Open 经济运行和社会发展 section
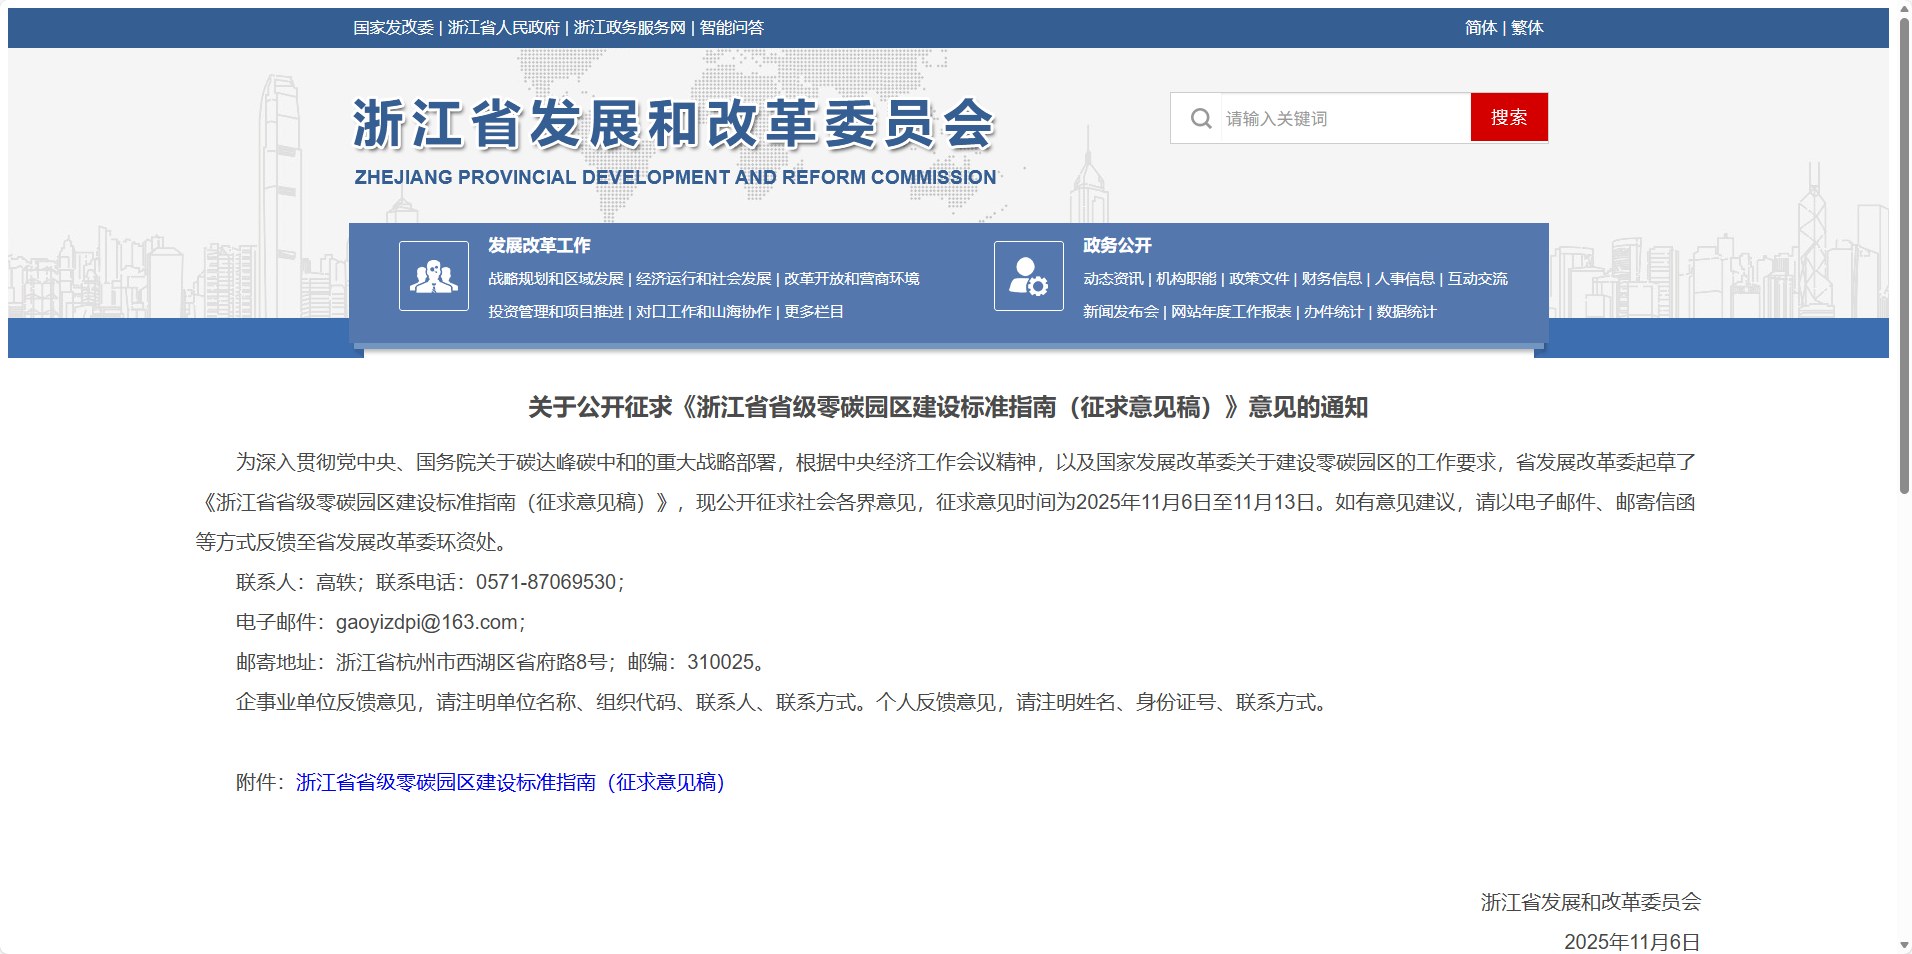1912x954 pixels. [703, 279]
